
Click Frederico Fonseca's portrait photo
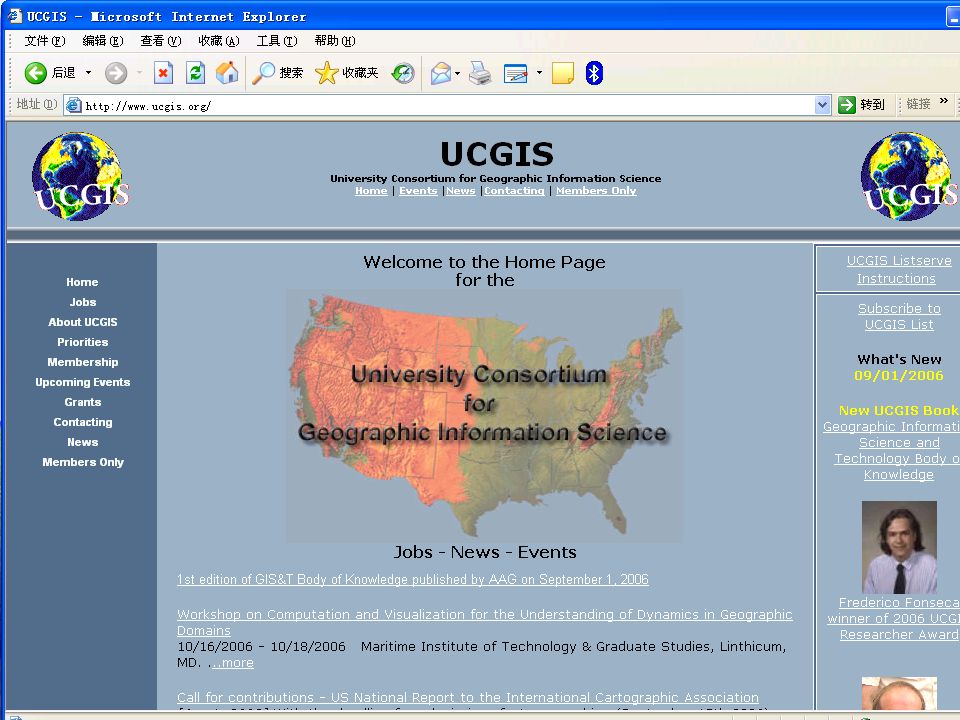tap(899, 547)
